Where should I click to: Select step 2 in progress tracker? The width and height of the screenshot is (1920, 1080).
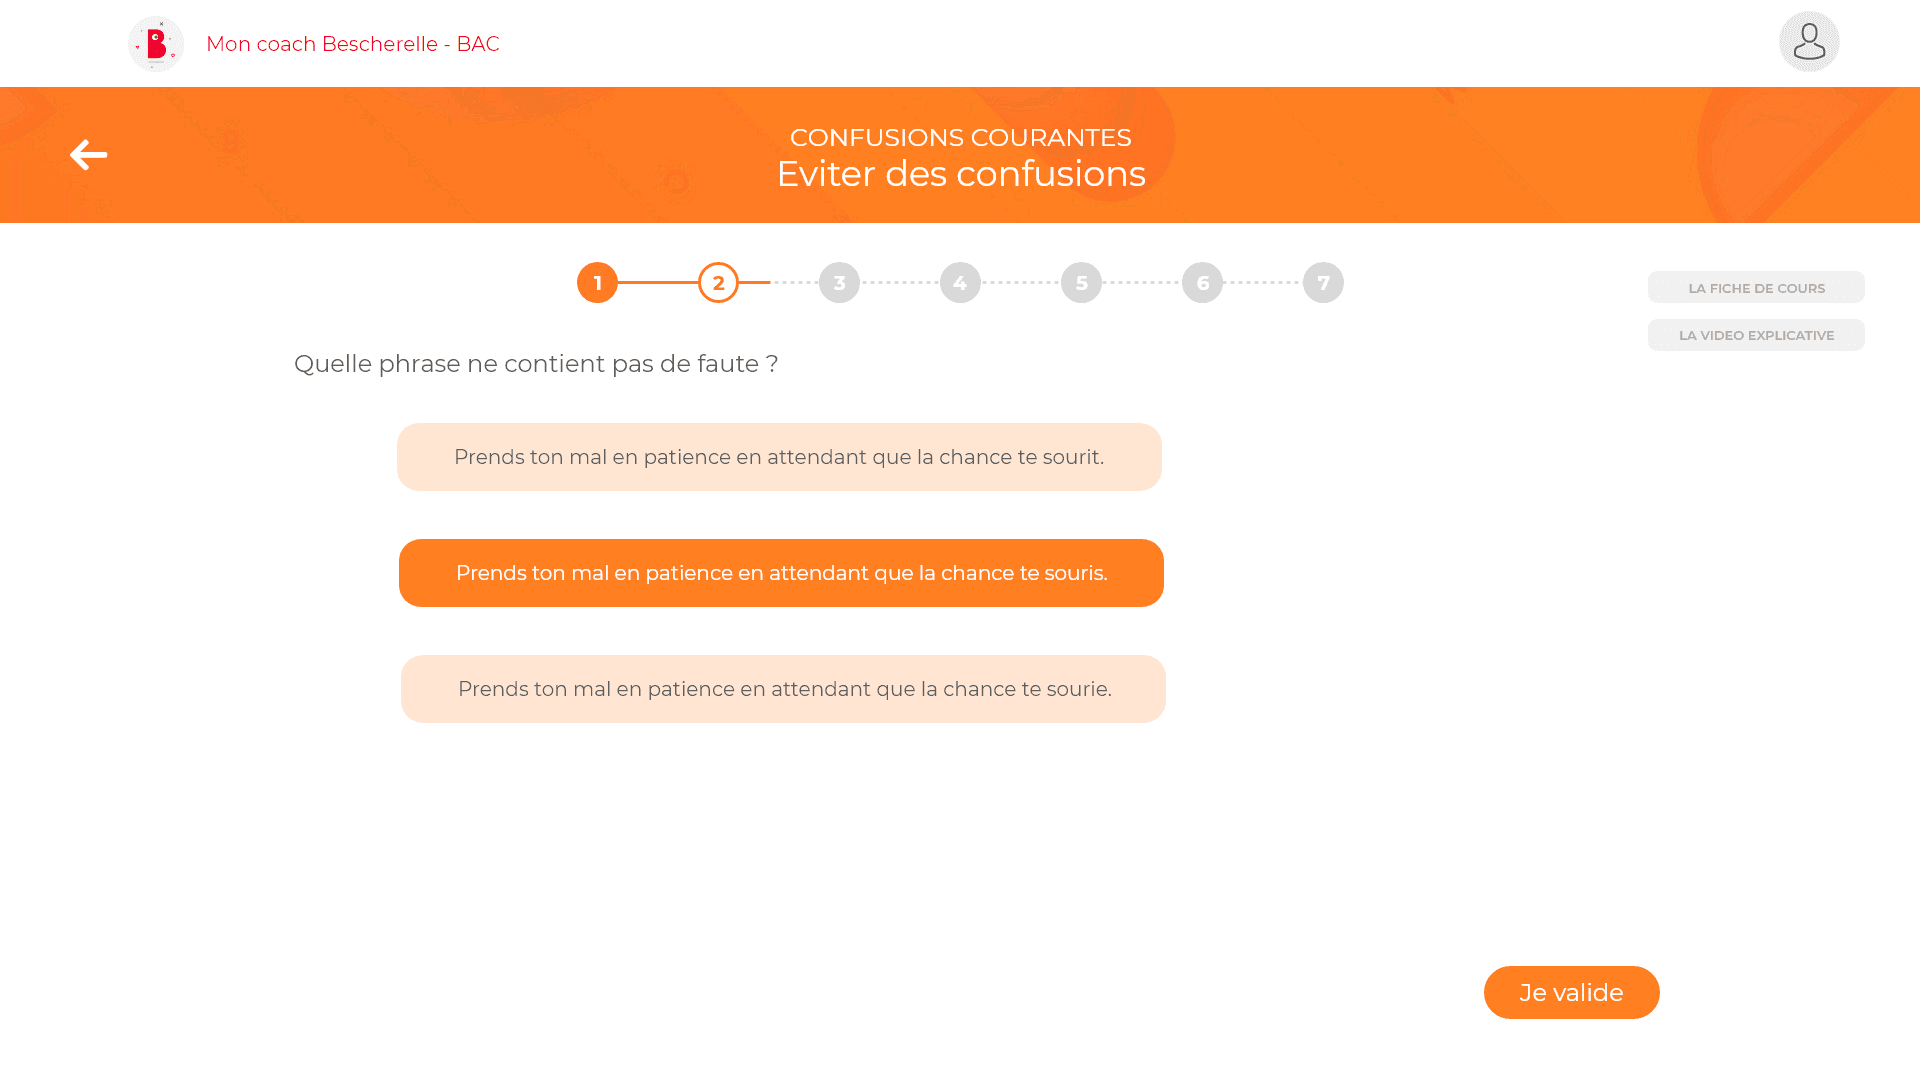[719, 283]
